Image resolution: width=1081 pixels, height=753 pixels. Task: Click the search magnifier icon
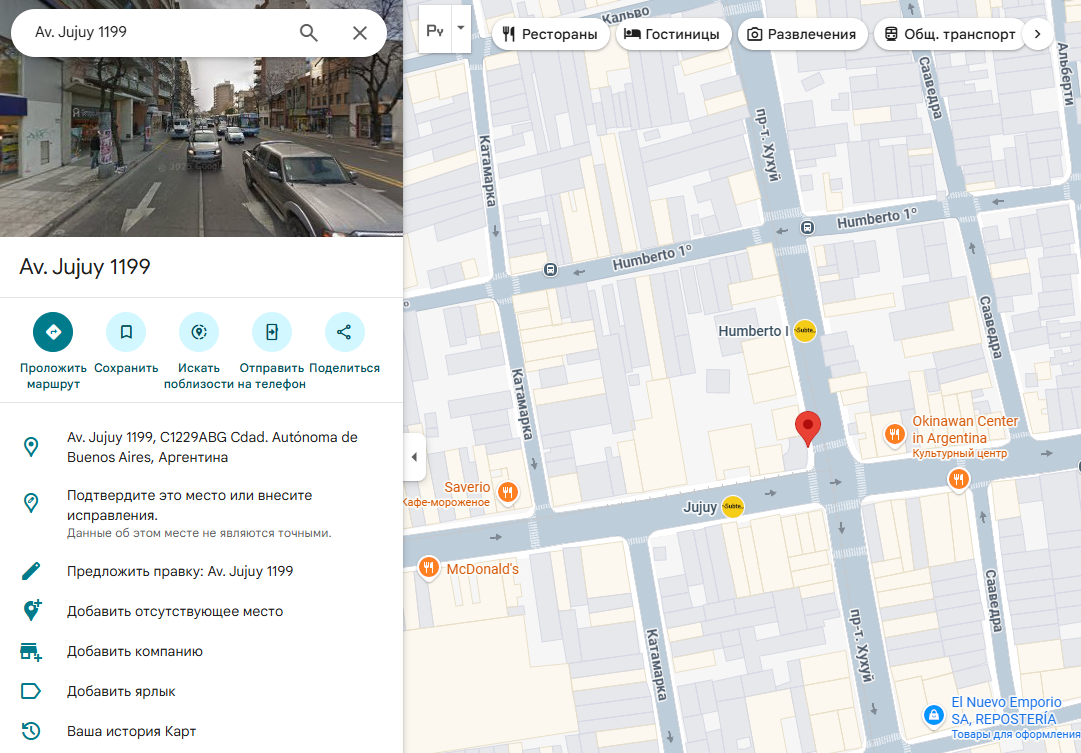pos(309,33)
